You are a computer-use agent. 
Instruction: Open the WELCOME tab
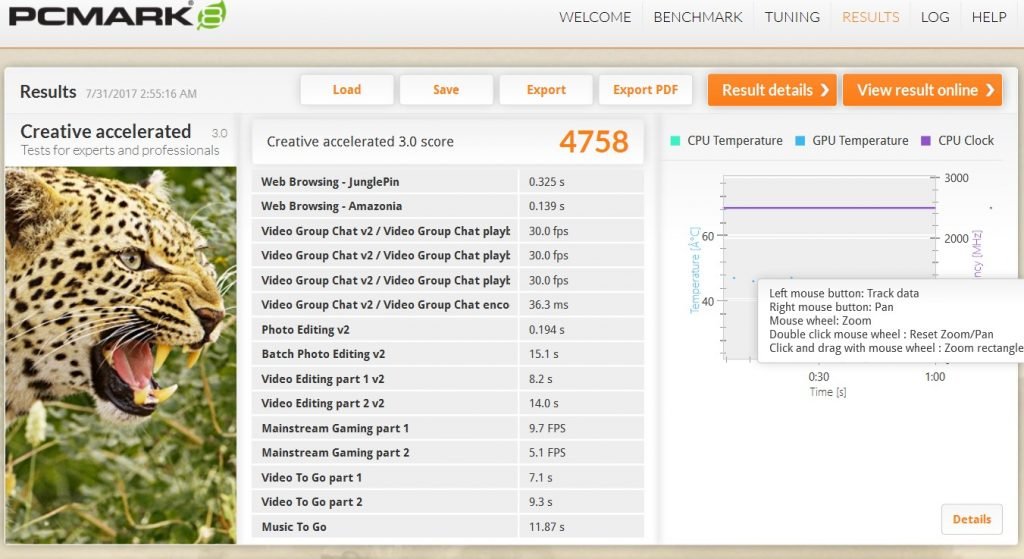pyautogui.click(x=595, y=17)
